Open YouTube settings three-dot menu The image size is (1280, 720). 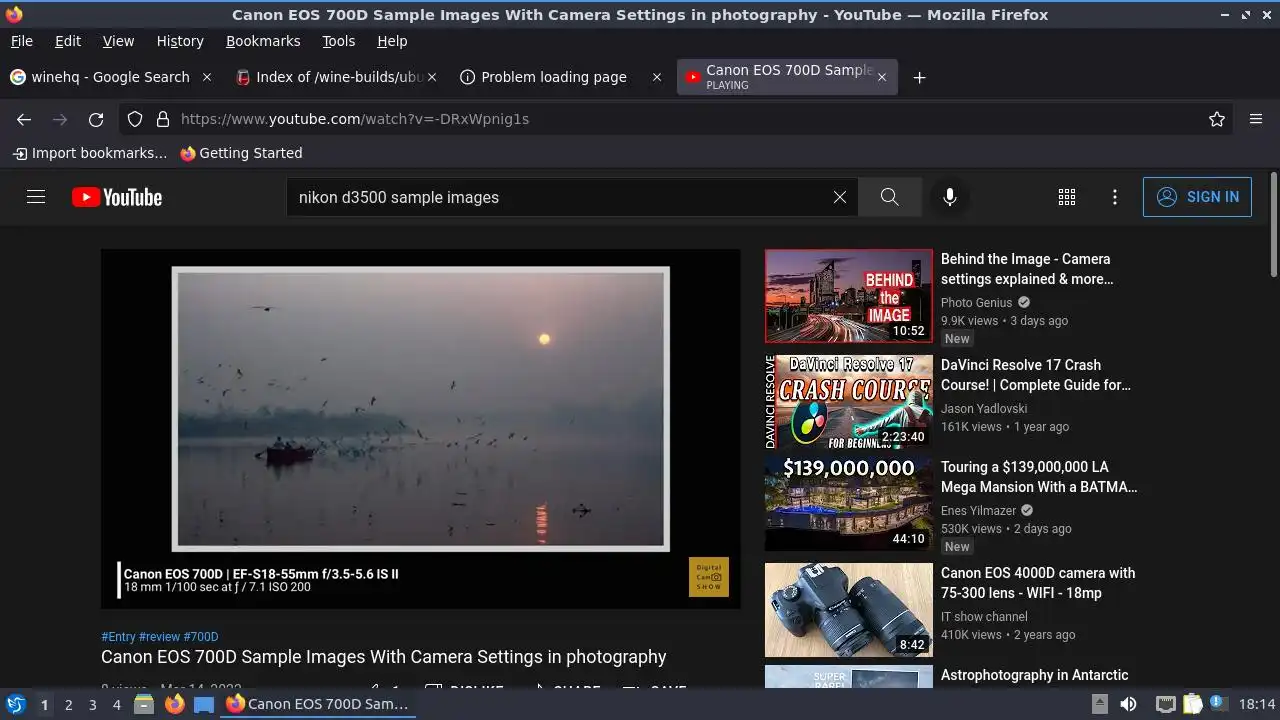click(1115, 197)
